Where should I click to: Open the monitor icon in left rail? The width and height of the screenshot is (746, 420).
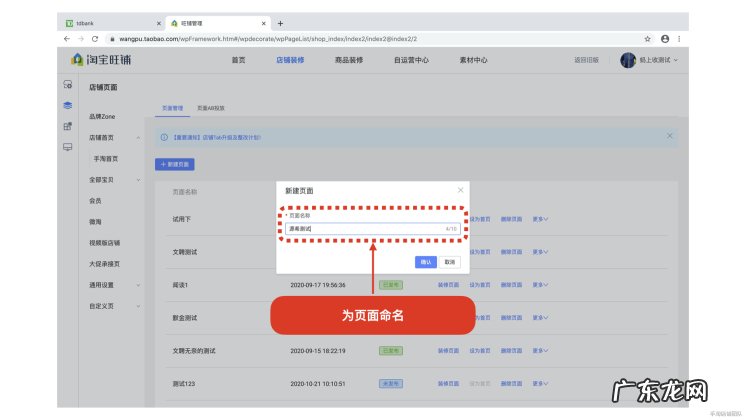[x=68, y=147]
